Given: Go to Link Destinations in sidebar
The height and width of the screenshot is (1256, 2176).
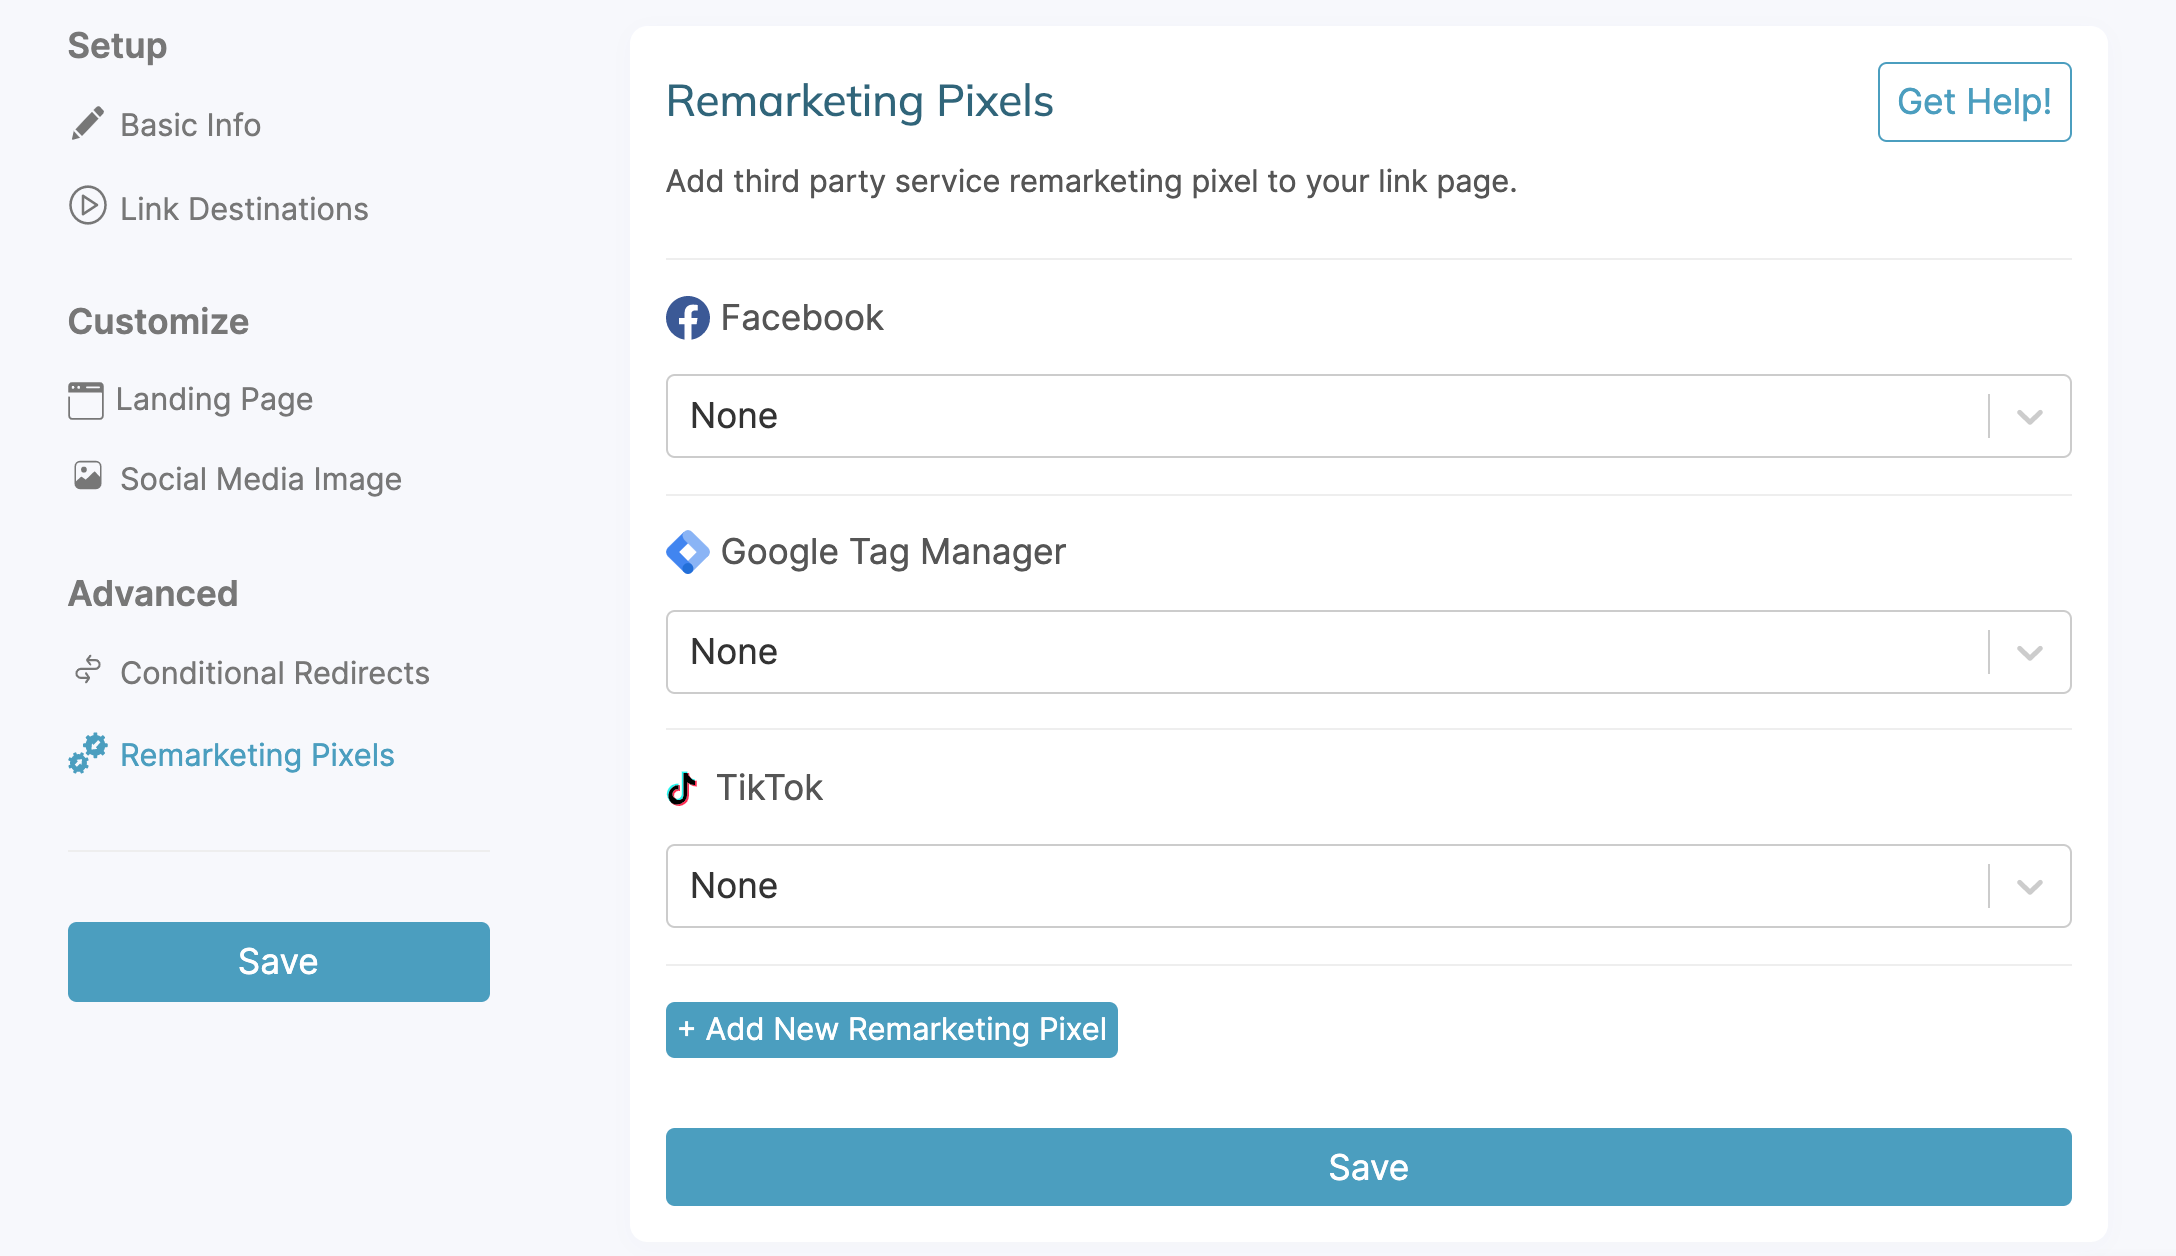Looking at the screenshot, I should point(244,208).
